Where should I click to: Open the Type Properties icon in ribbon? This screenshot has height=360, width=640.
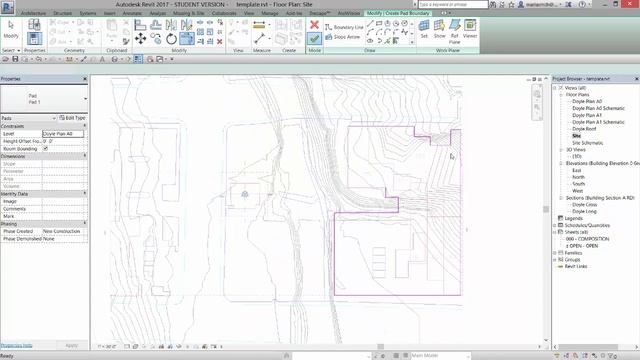[34, 24]
